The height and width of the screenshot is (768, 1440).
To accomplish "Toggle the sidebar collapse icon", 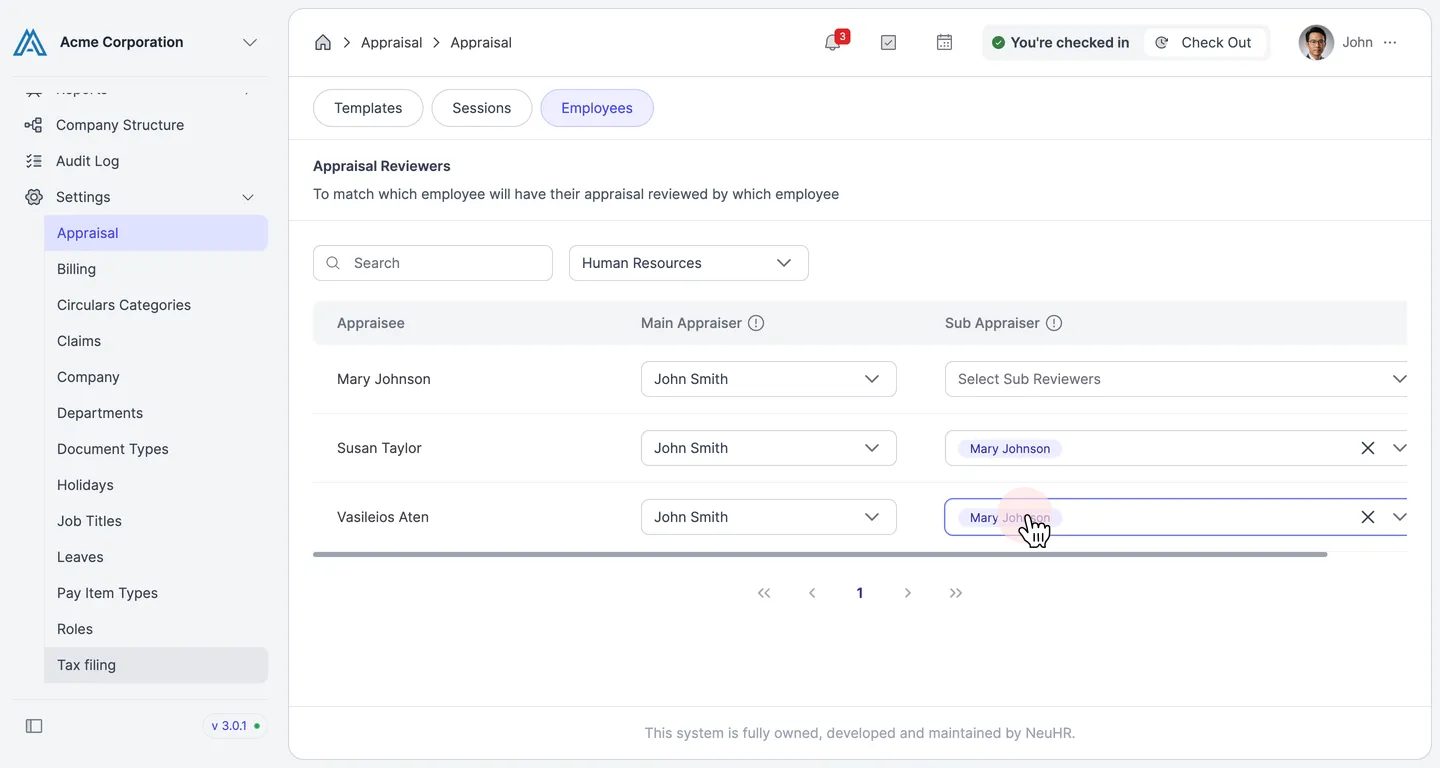I will pos(34,726).
